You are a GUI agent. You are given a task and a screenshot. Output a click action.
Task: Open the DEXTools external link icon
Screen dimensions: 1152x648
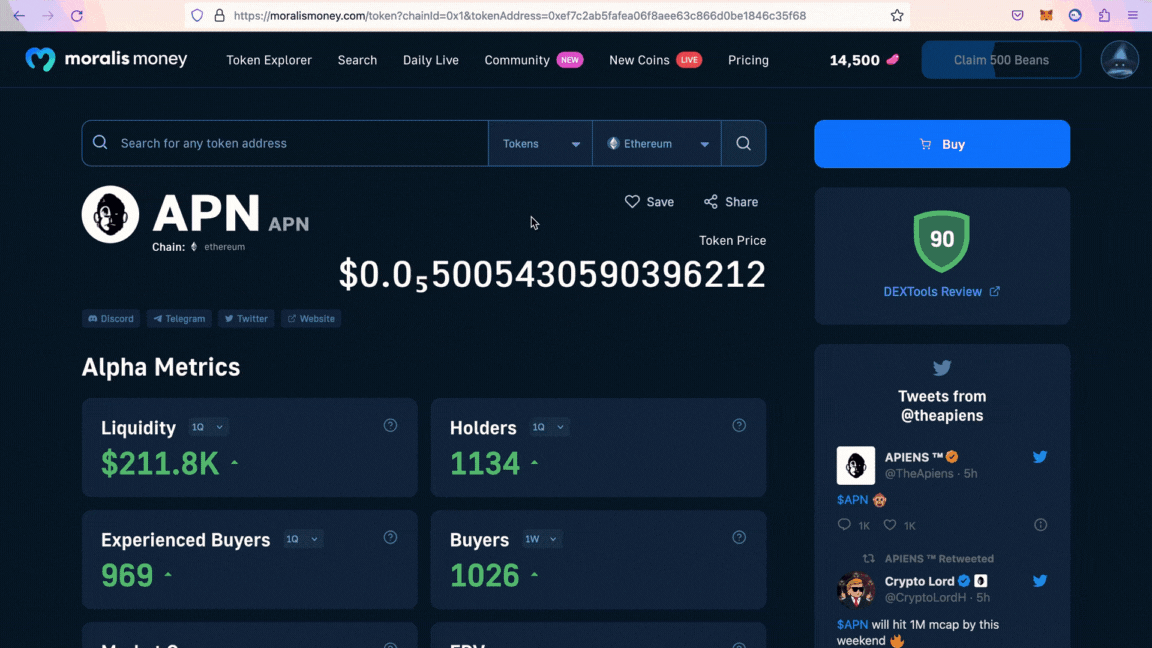[995, 292]
